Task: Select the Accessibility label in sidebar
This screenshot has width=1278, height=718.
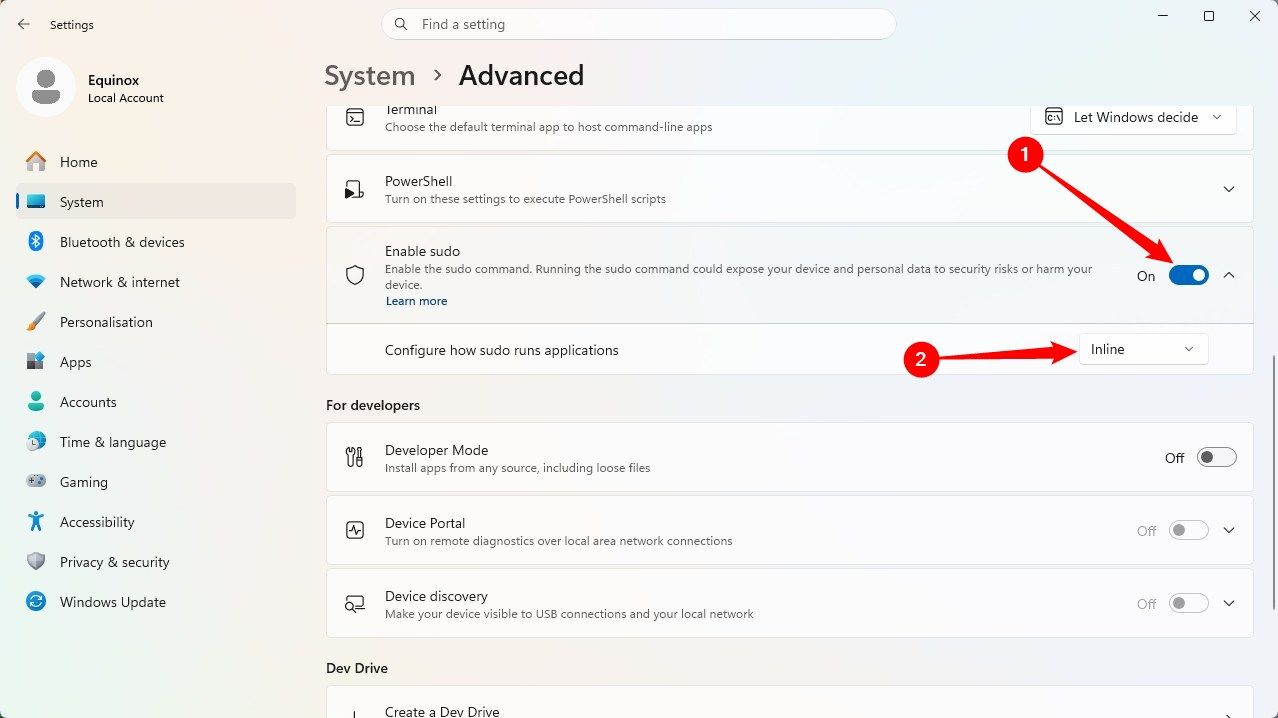Action: 97,522
